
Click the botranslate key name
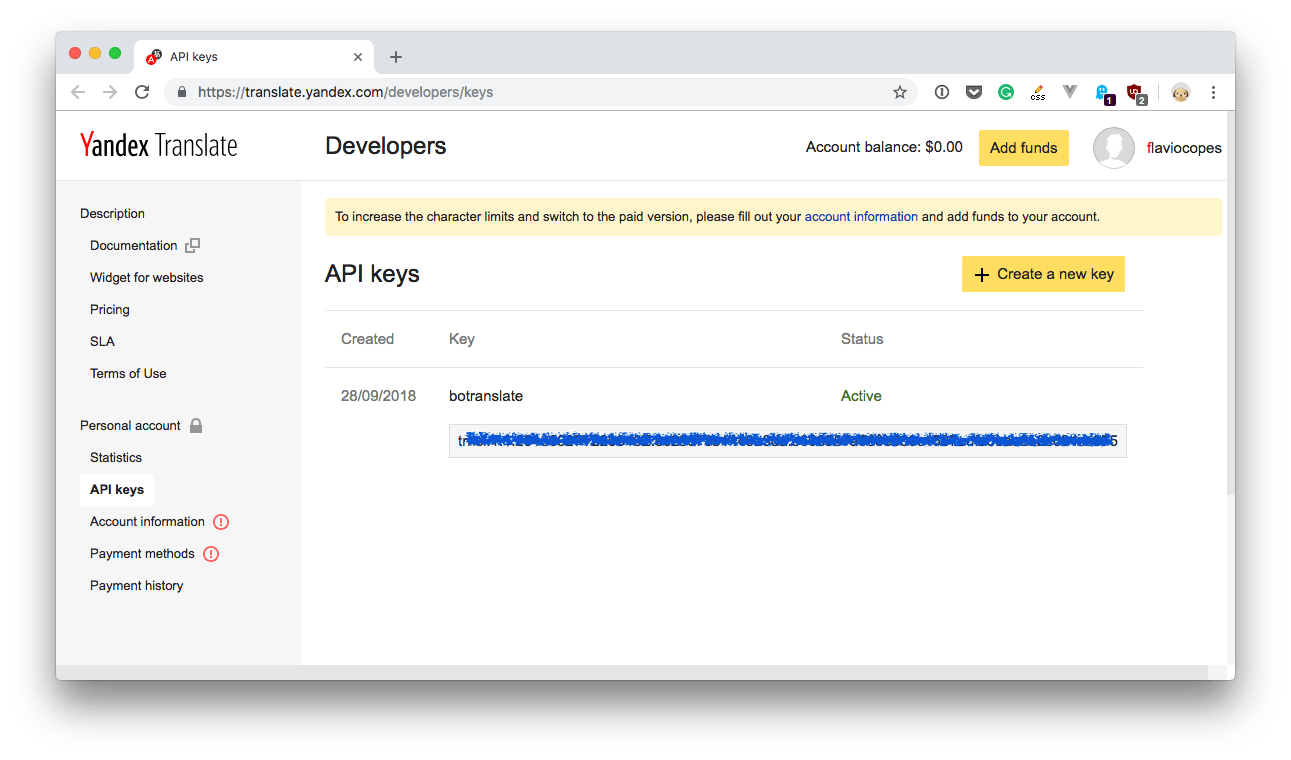tap(486, 396)
